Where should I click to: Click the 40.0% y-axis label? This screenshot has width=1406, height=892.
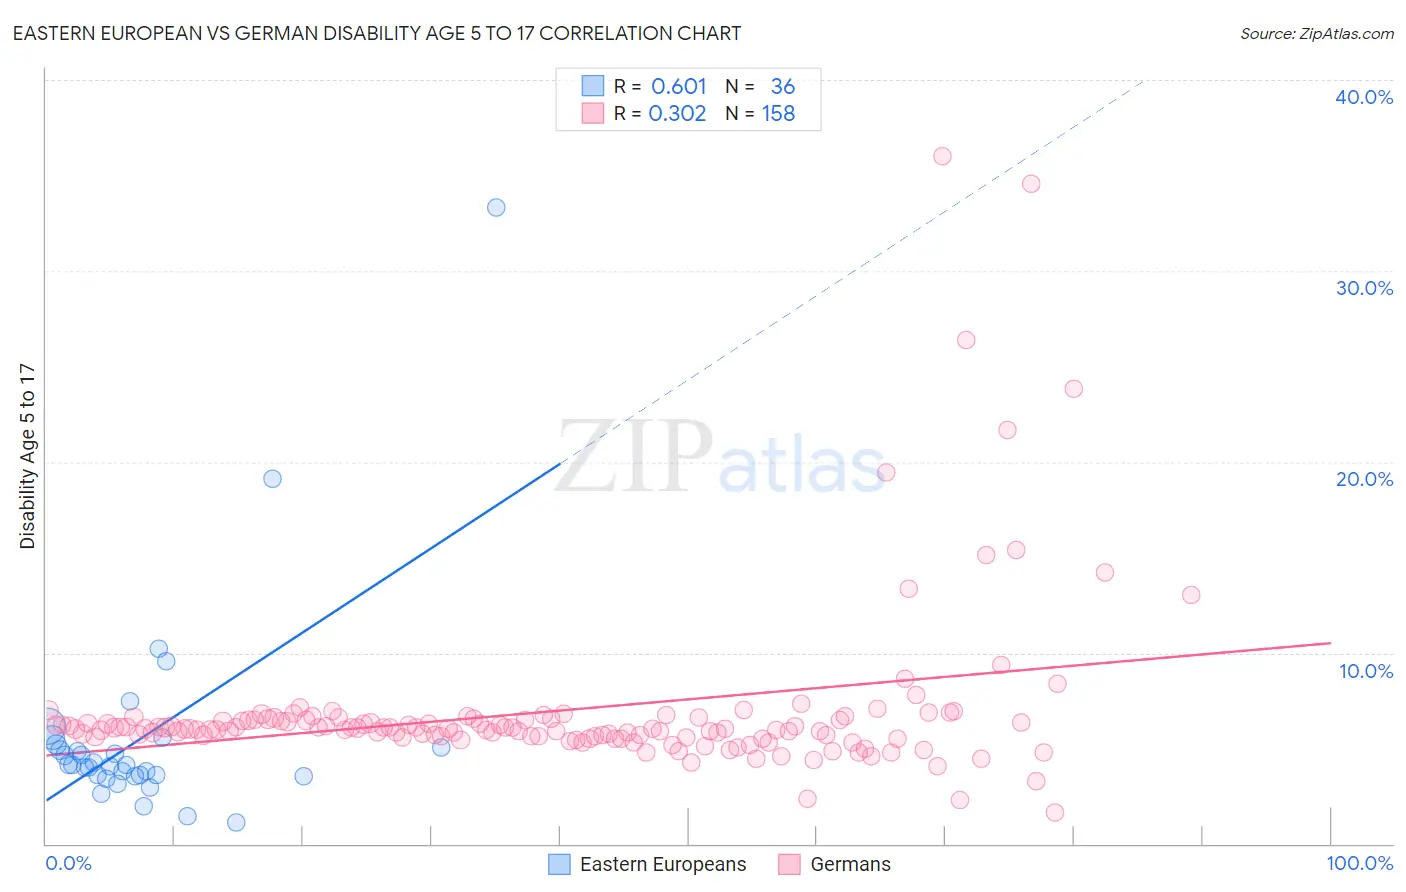(x=1364, y=97)
